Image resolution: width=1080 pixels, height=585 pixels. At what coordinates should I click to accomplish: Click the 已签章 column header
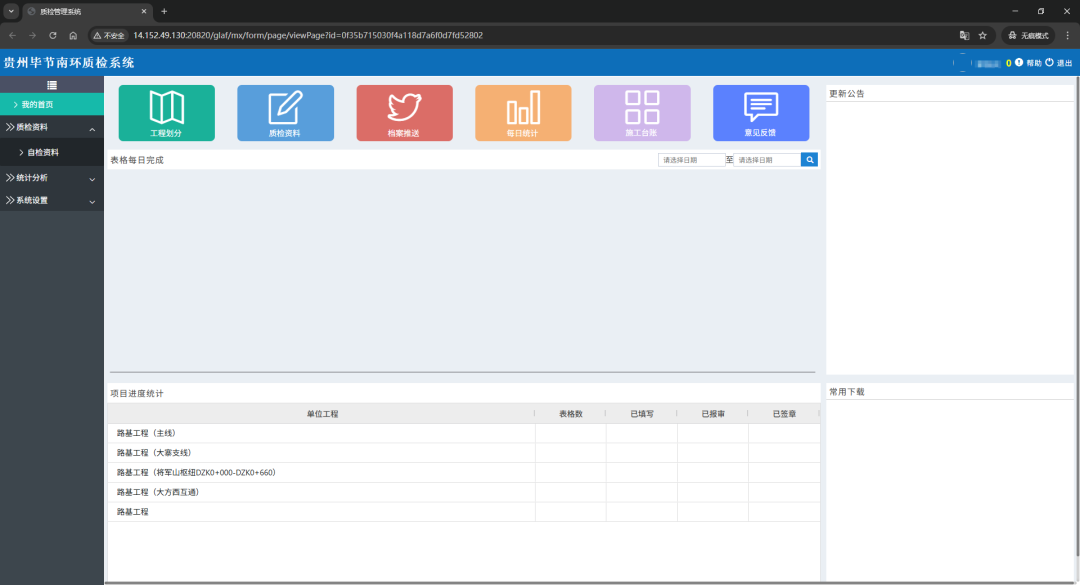coord(785,413)
